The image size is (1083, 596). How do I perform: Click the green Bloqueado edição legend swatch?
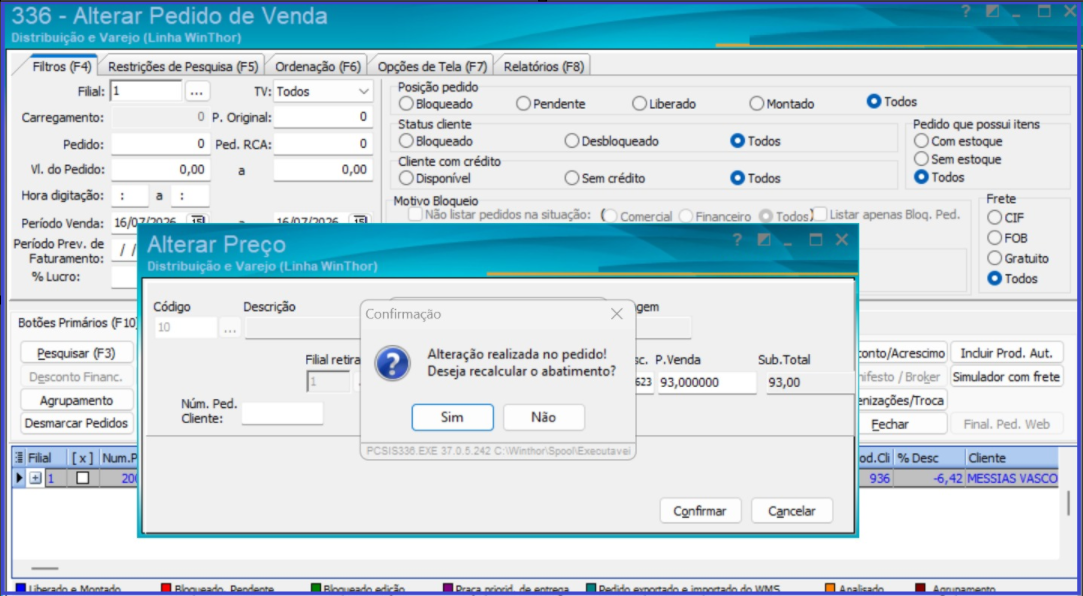tap(316, 589)
